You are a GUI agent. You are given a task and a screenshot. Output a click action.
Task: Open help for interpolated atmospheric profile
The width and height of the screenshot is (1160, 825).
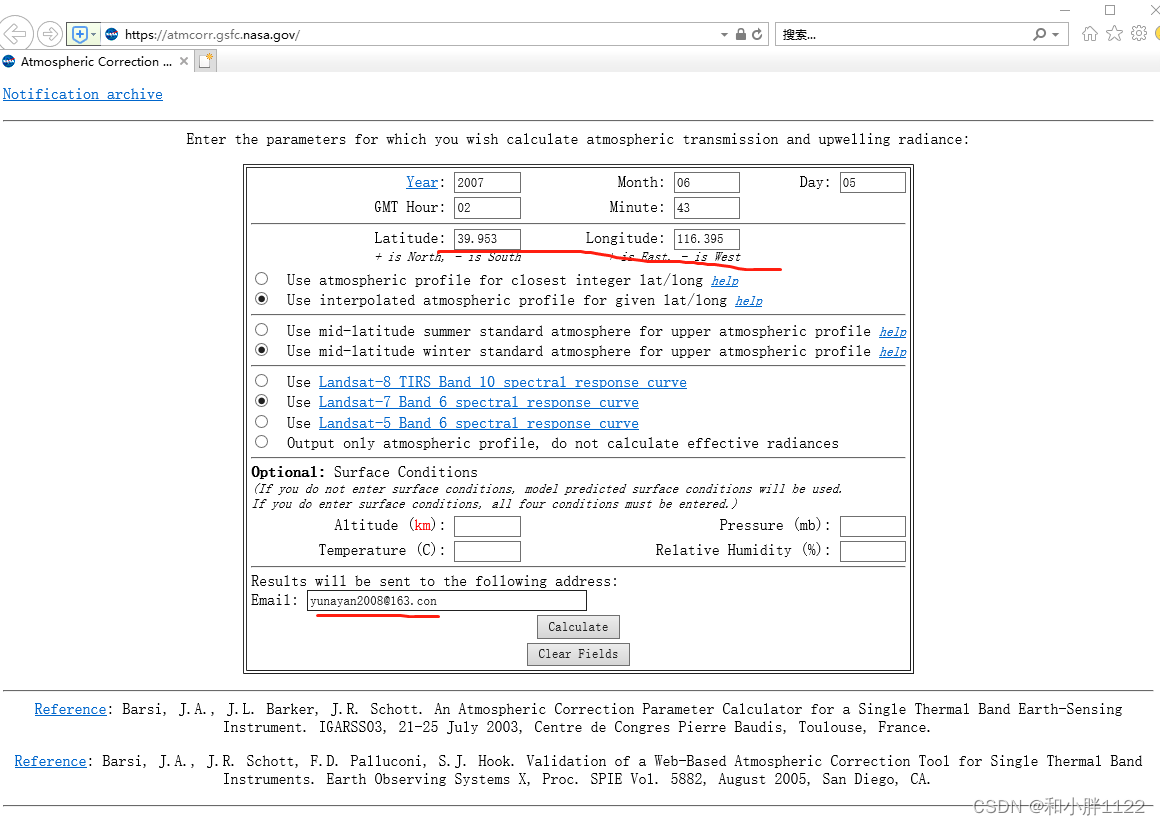(749, 301)
